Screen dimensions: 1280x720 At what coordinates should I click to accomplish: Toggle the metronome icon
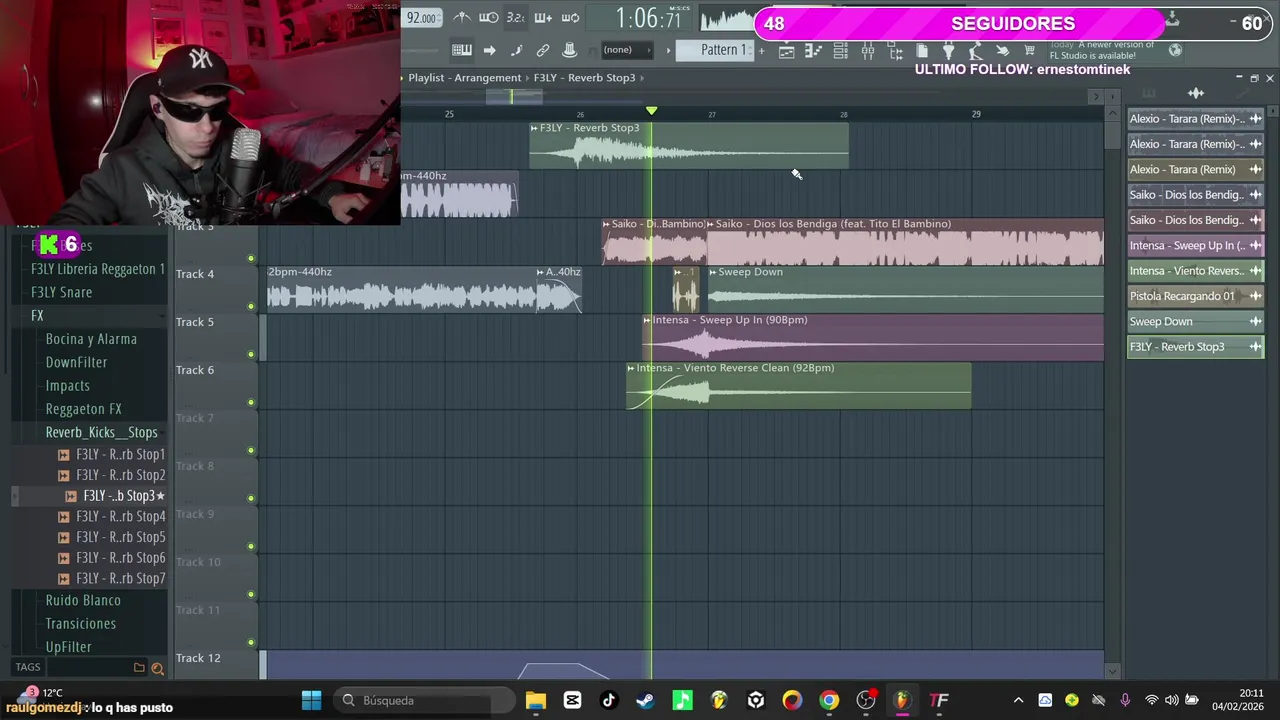point(462,18)
